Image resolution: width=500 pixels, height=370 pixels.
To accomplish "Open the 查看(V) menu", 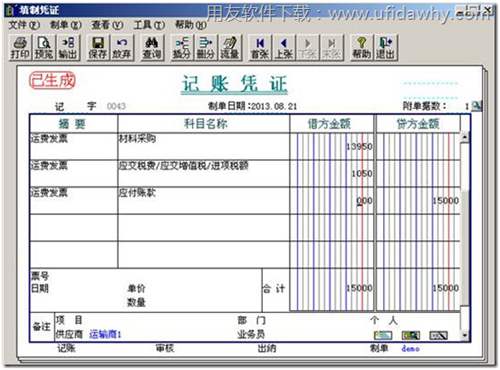I will [107, 25].
